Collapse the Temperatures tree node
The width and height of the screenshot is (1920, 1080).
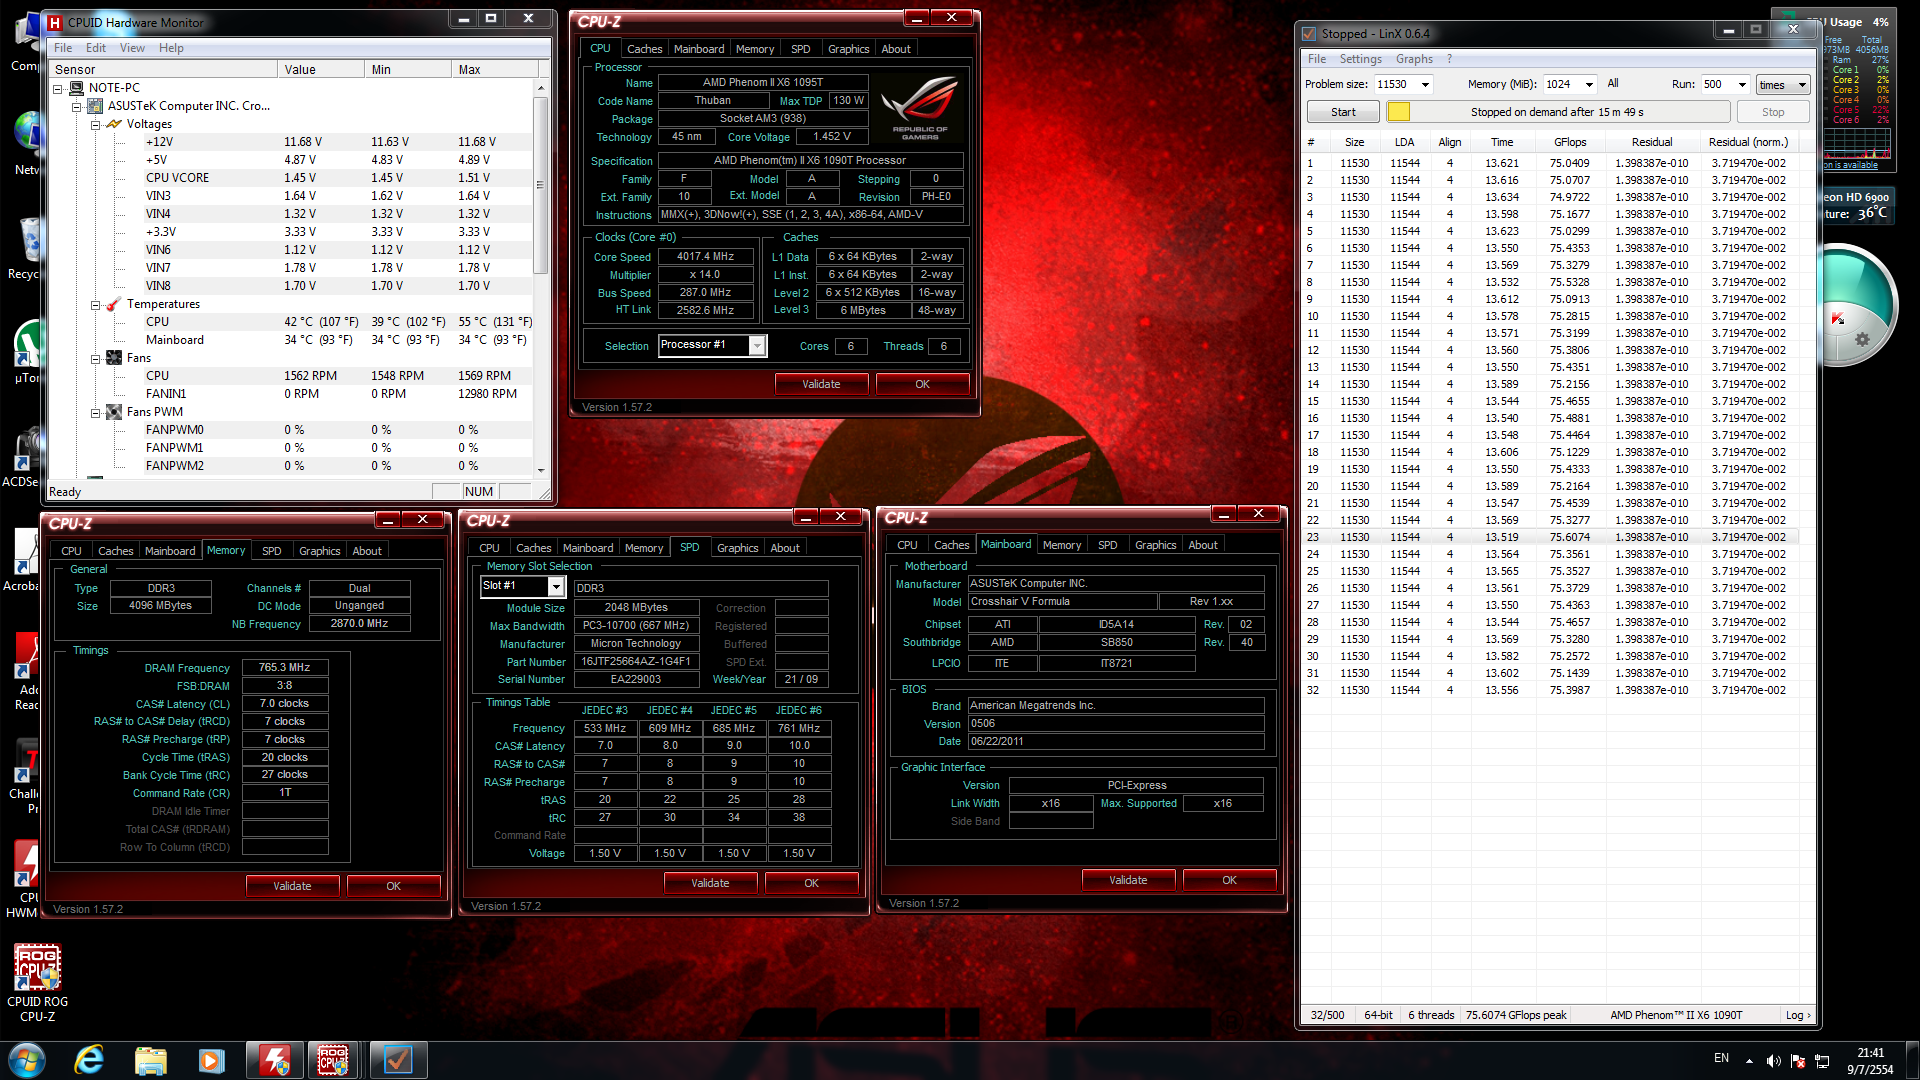(96, 305)
